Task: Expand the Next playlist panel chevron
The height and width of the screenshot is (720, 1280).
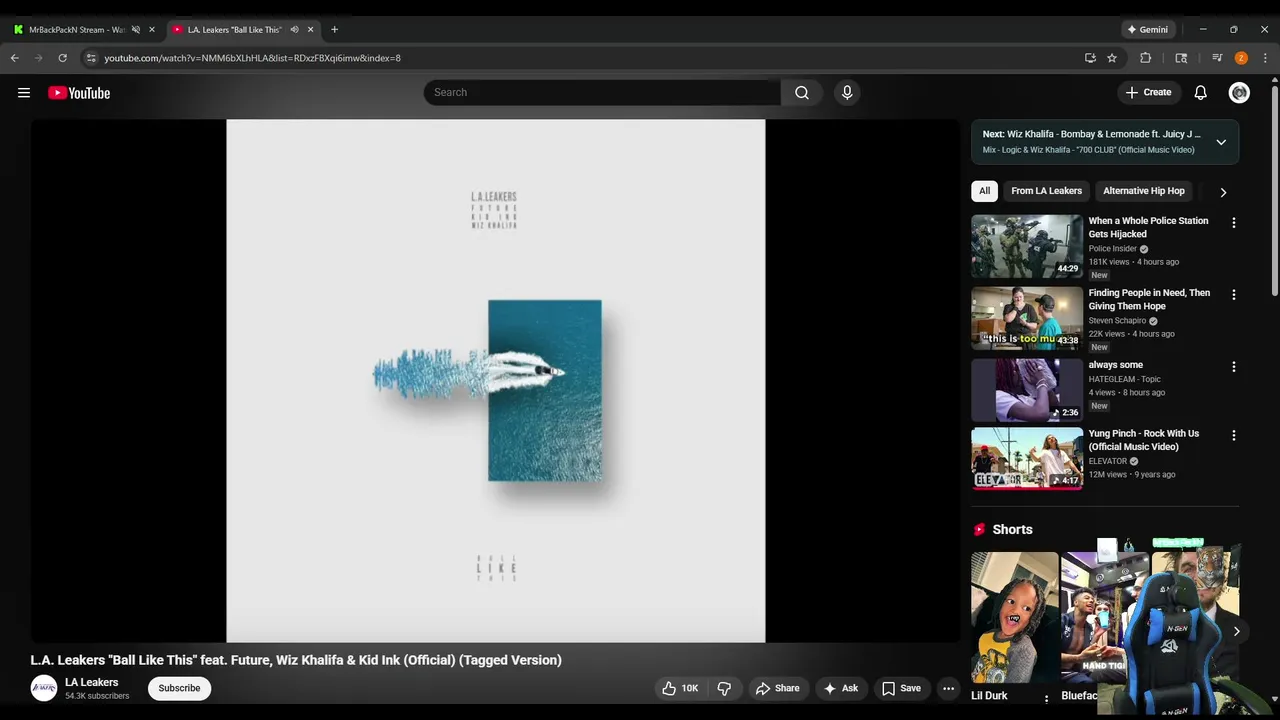Action: (x=1221, y=142)
